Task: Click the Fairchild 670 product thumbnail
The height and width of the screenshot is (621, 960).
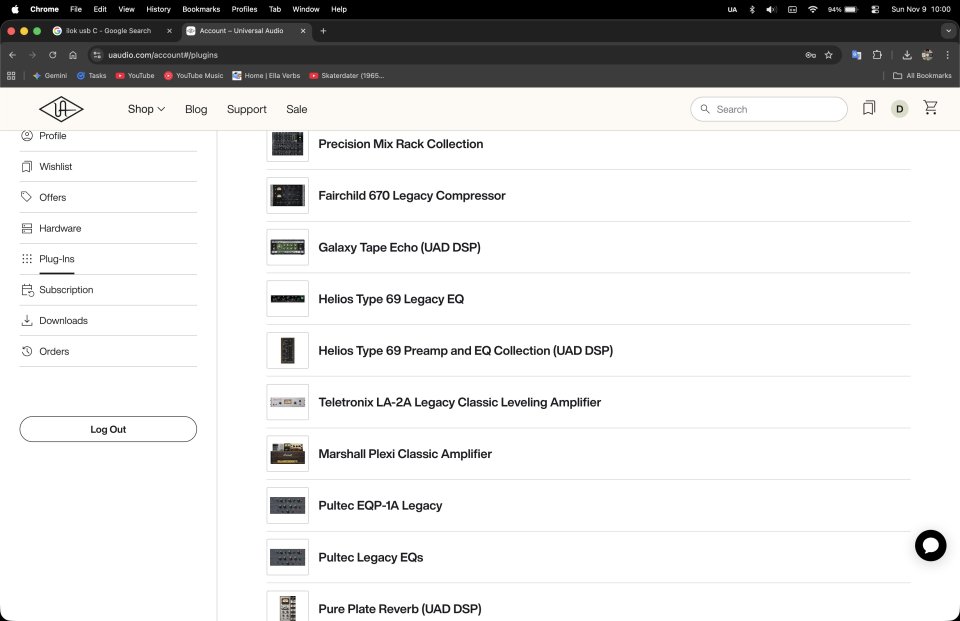Action: click(x=287, y=195)
